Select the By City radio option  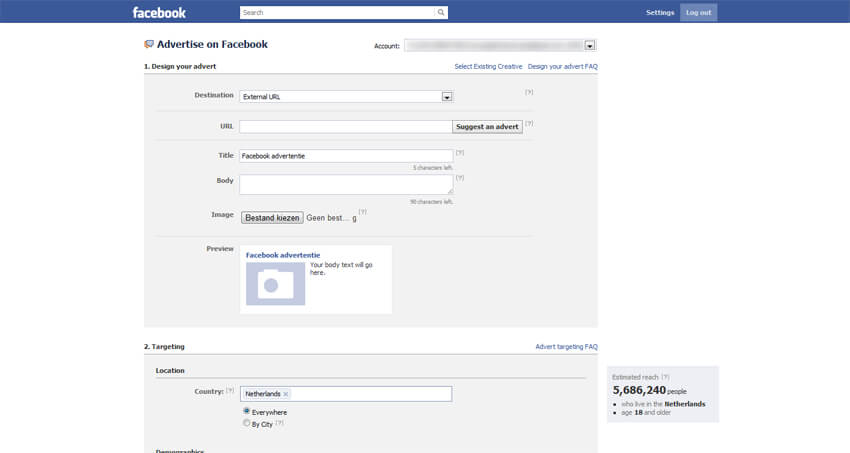tap(247, 423)
